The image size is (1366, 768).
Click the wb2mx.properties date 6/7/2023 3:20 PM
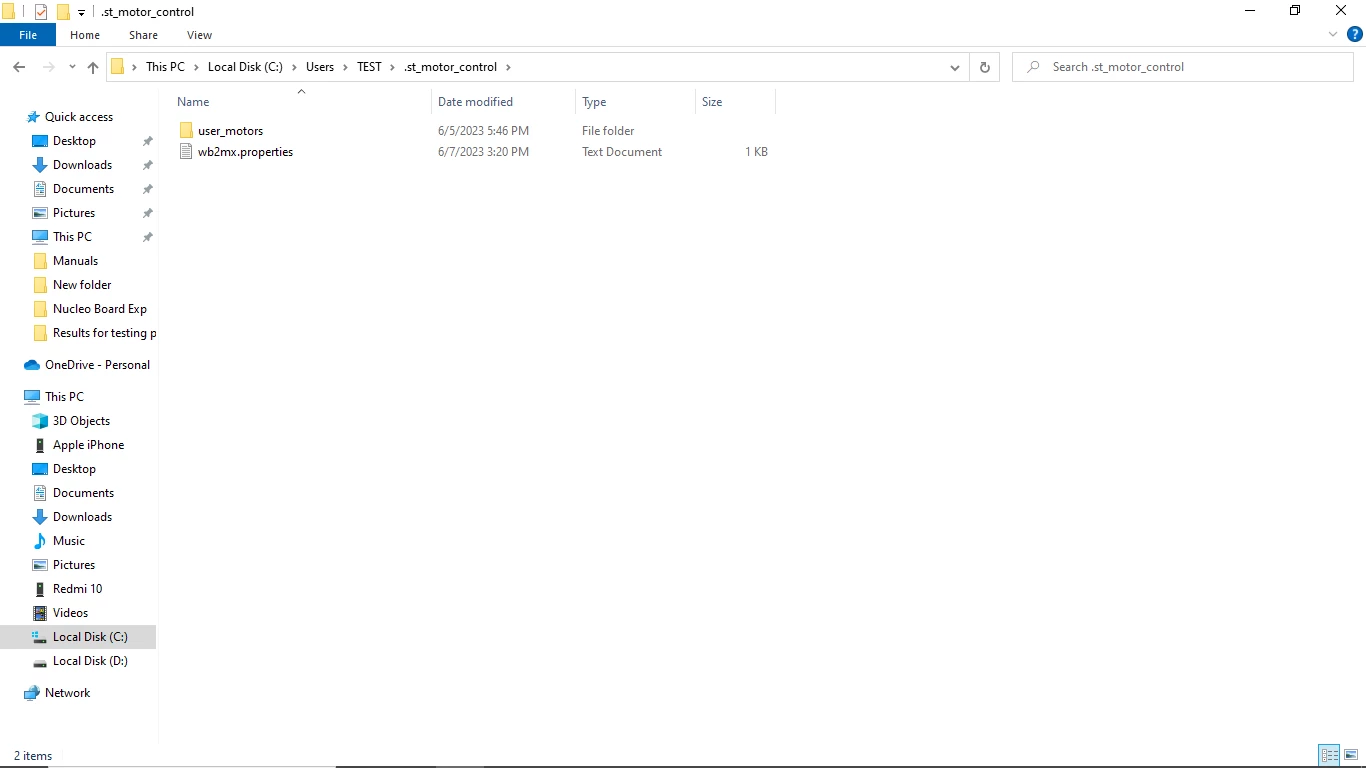pyautogui.click(x=483, y=152)
